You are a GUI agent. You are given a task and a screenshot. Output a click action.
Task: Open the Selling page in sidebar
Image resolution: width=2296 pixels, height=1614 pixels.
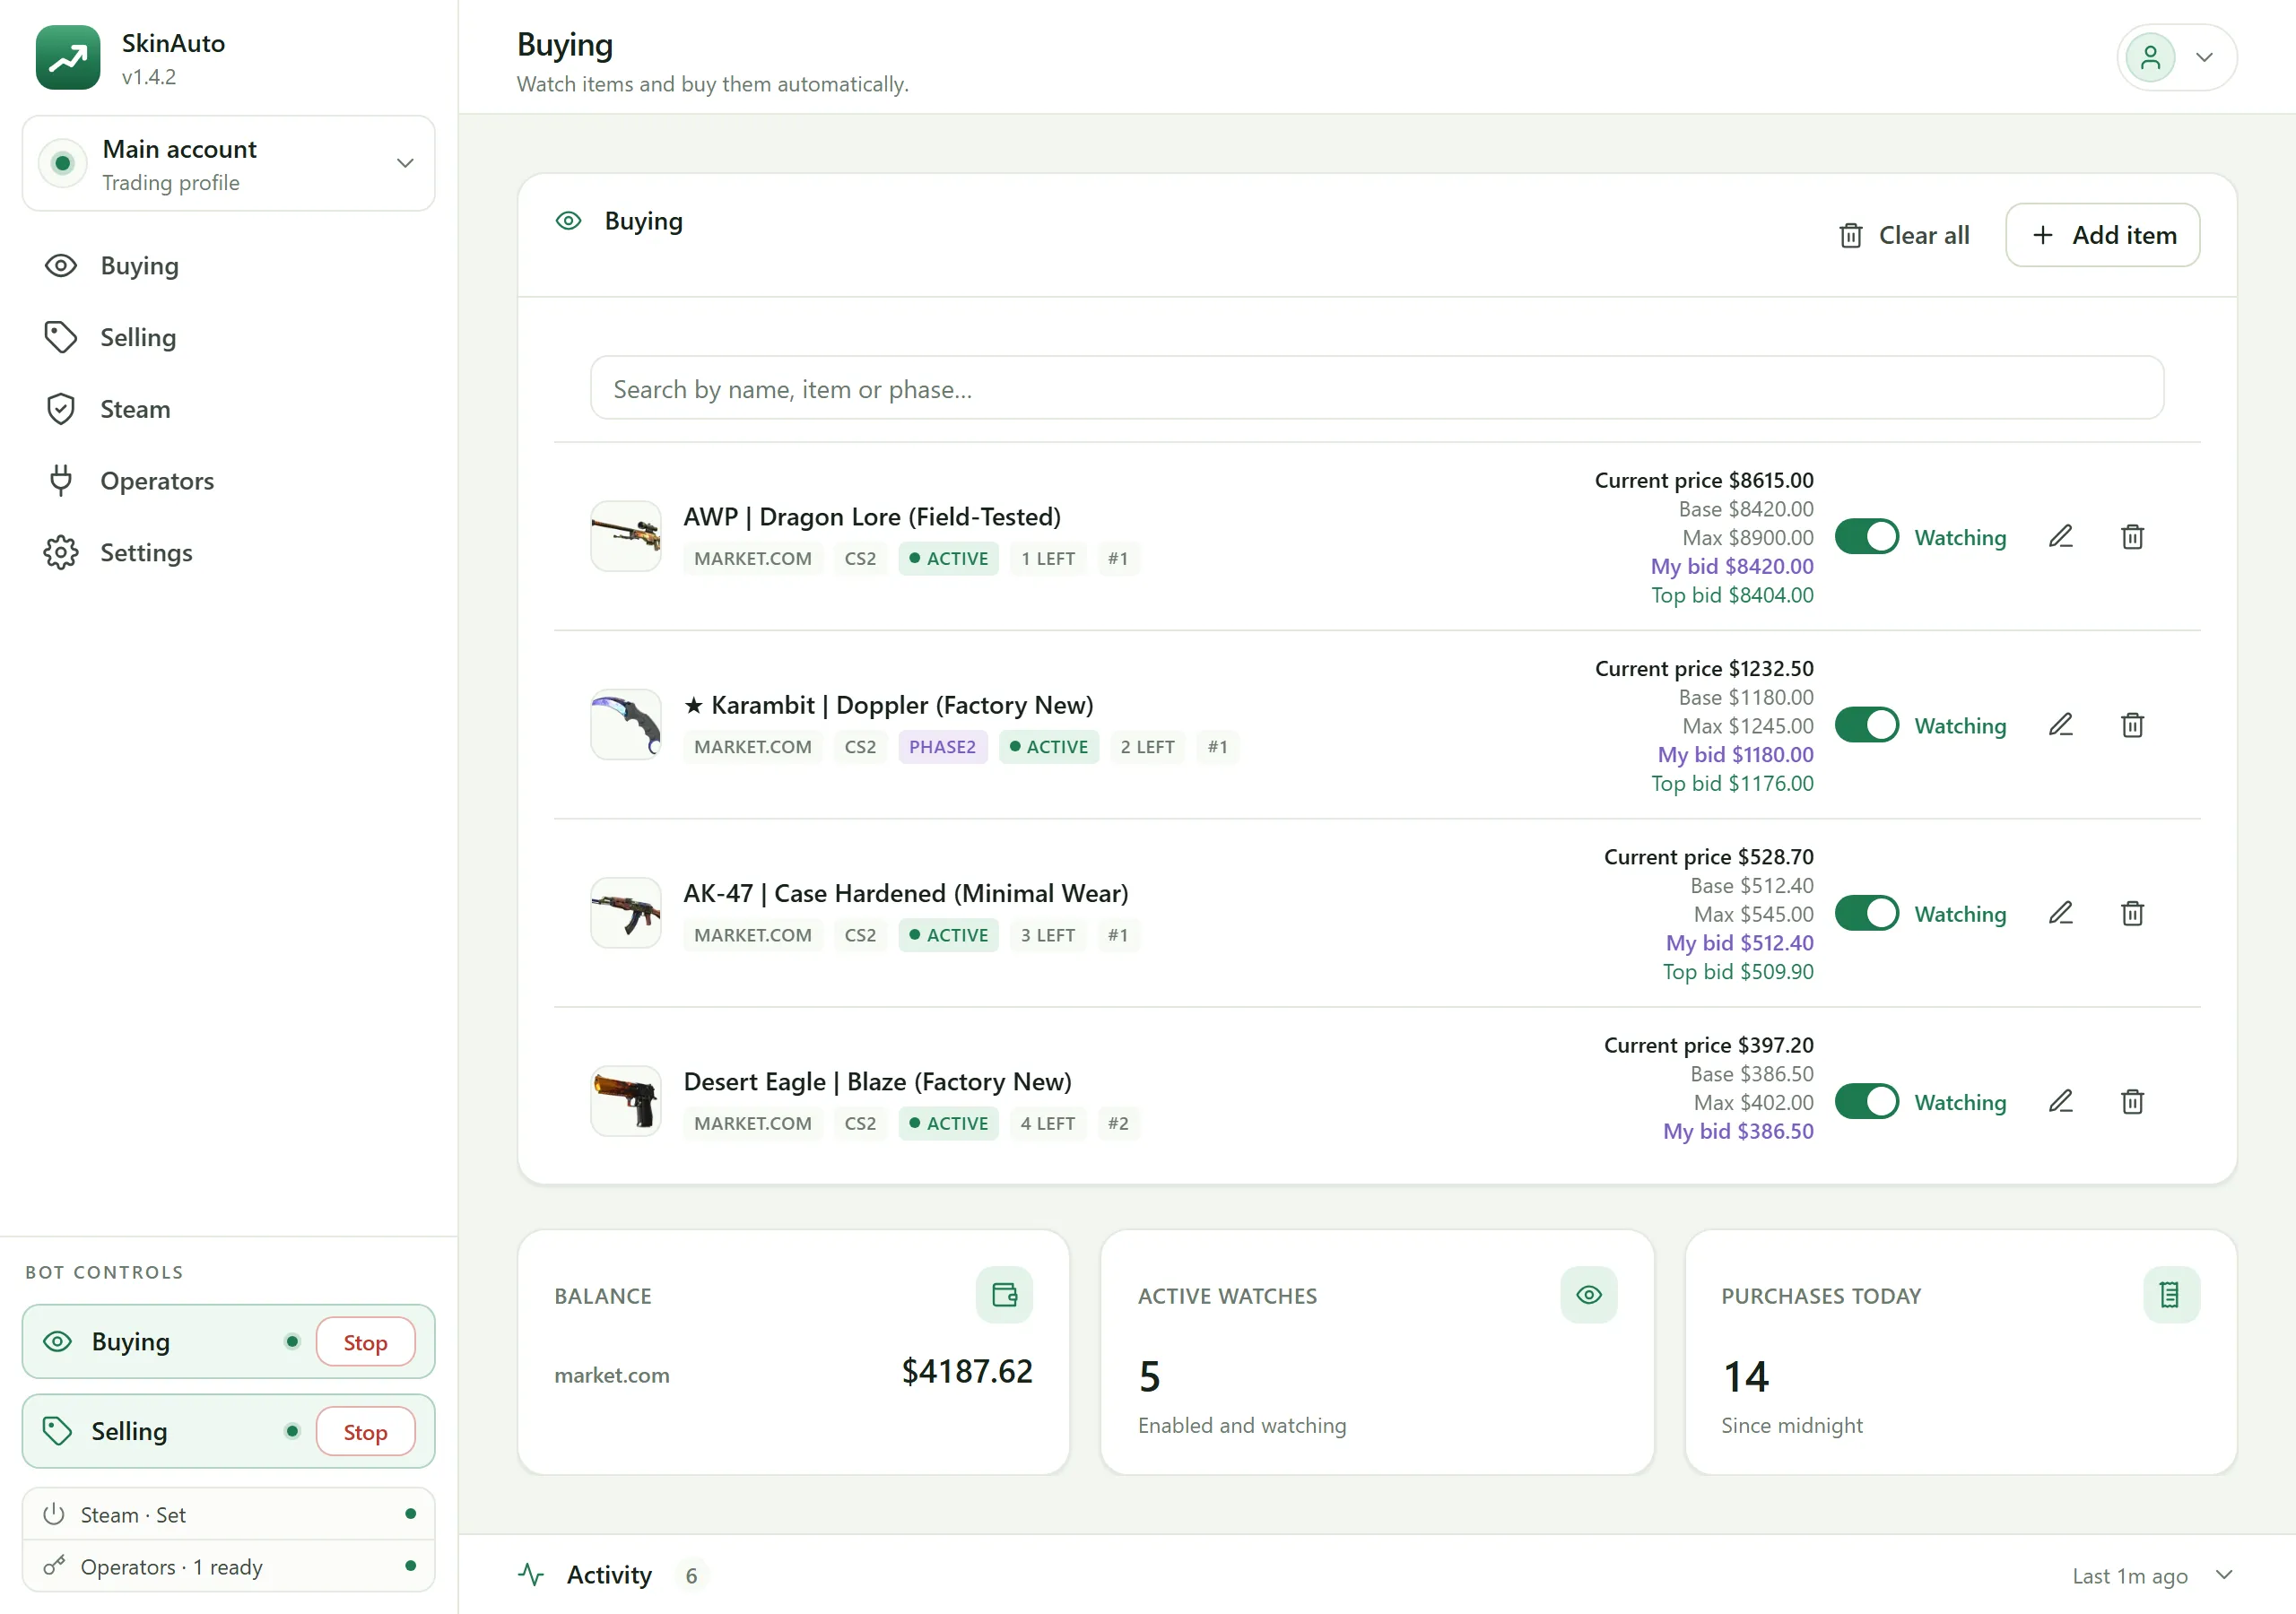coord(229,338)
